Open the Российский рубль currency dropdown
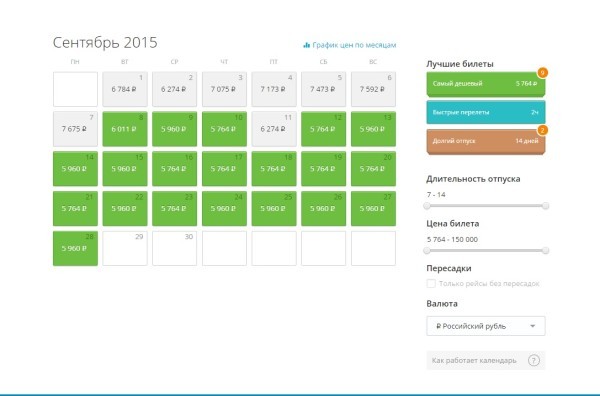The height and width of the screenshot is (396, 600). [x=486, y=326]
